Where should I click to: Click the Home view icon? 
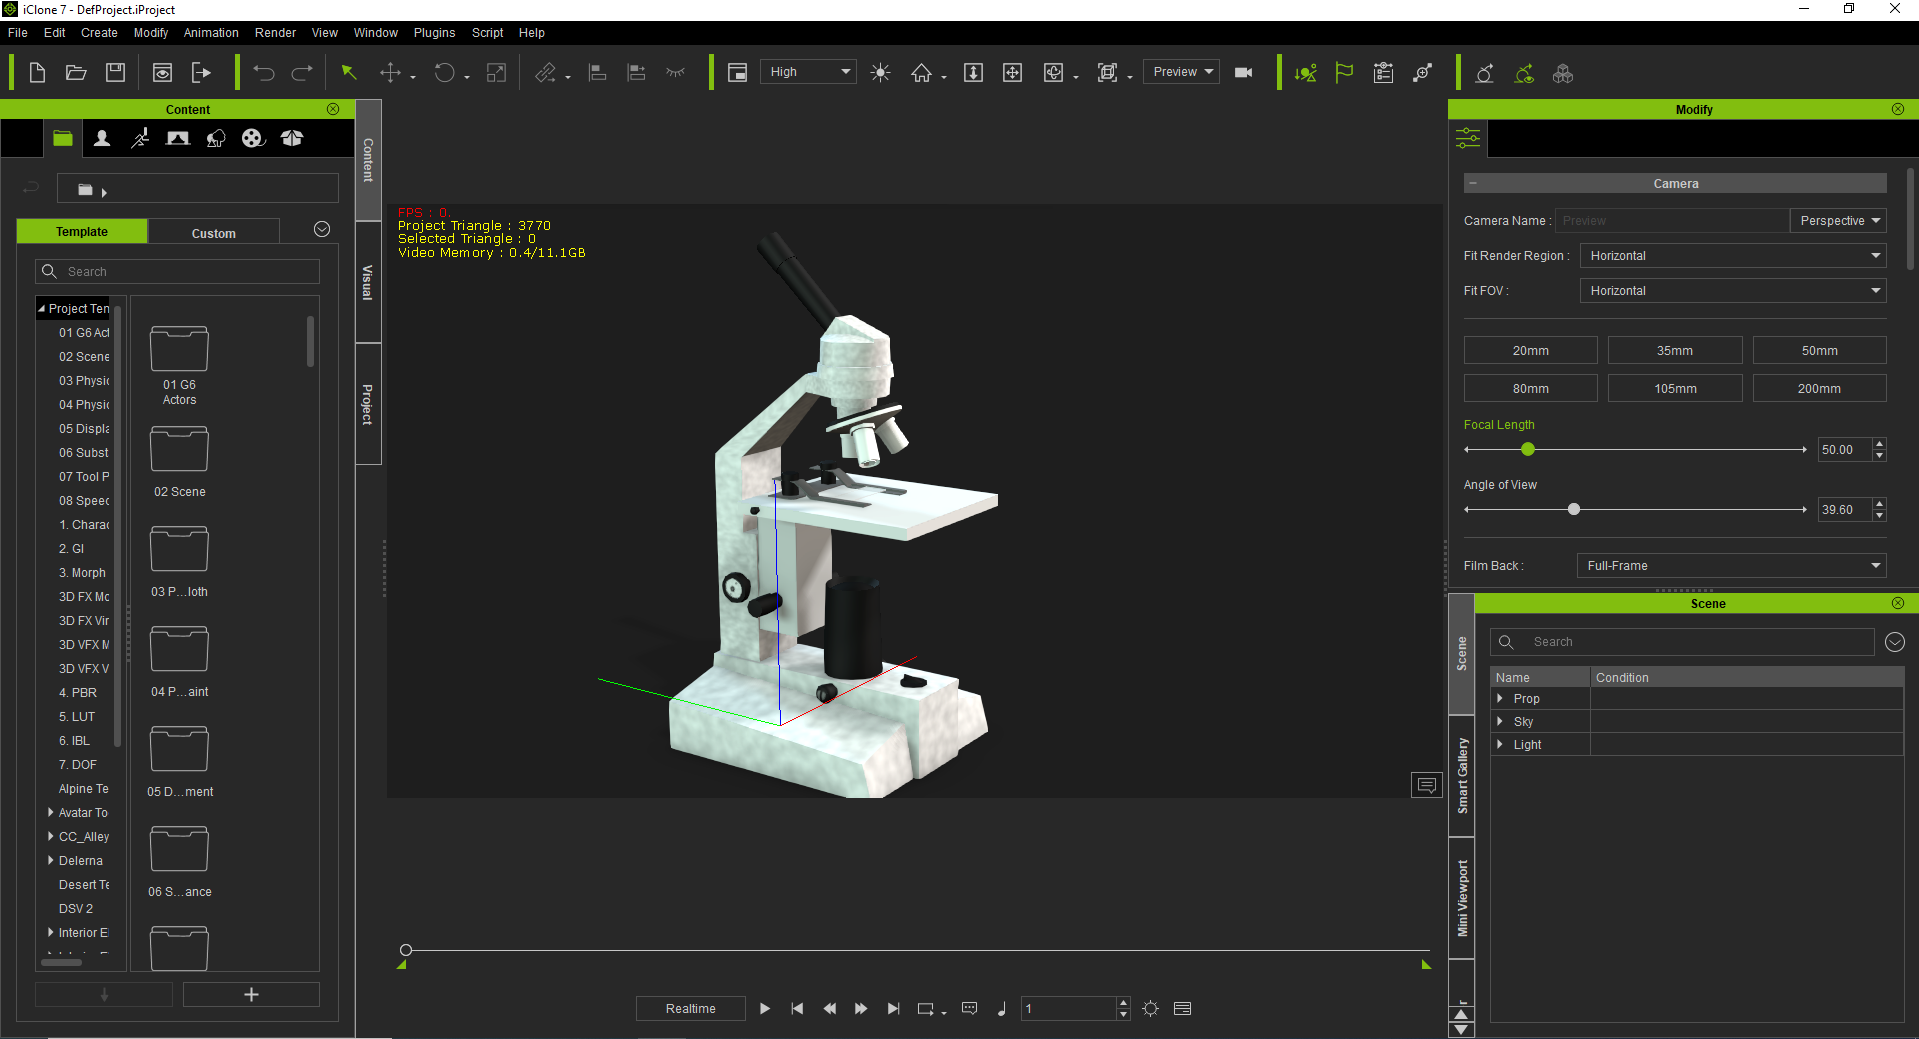pyautogui.click(x=921, y=72)
